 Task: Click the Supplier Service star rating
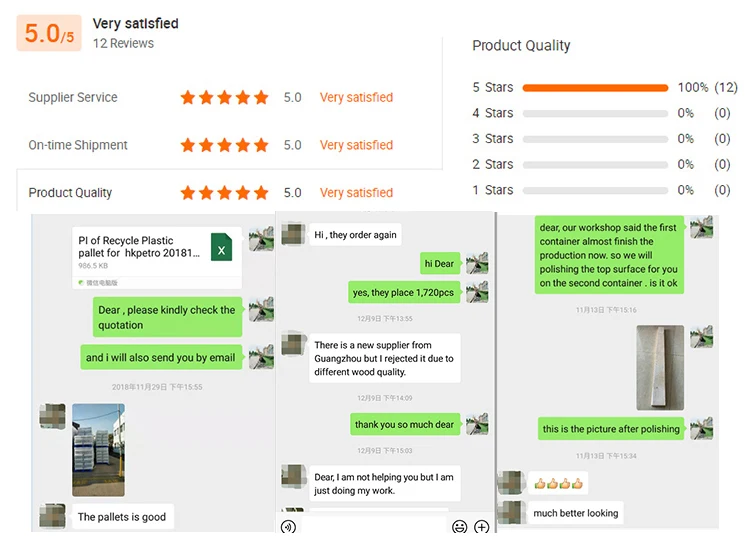[224, 98]
